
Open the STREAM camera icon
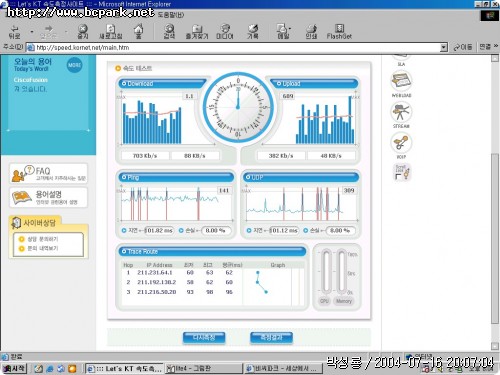[x=401, y=112]
